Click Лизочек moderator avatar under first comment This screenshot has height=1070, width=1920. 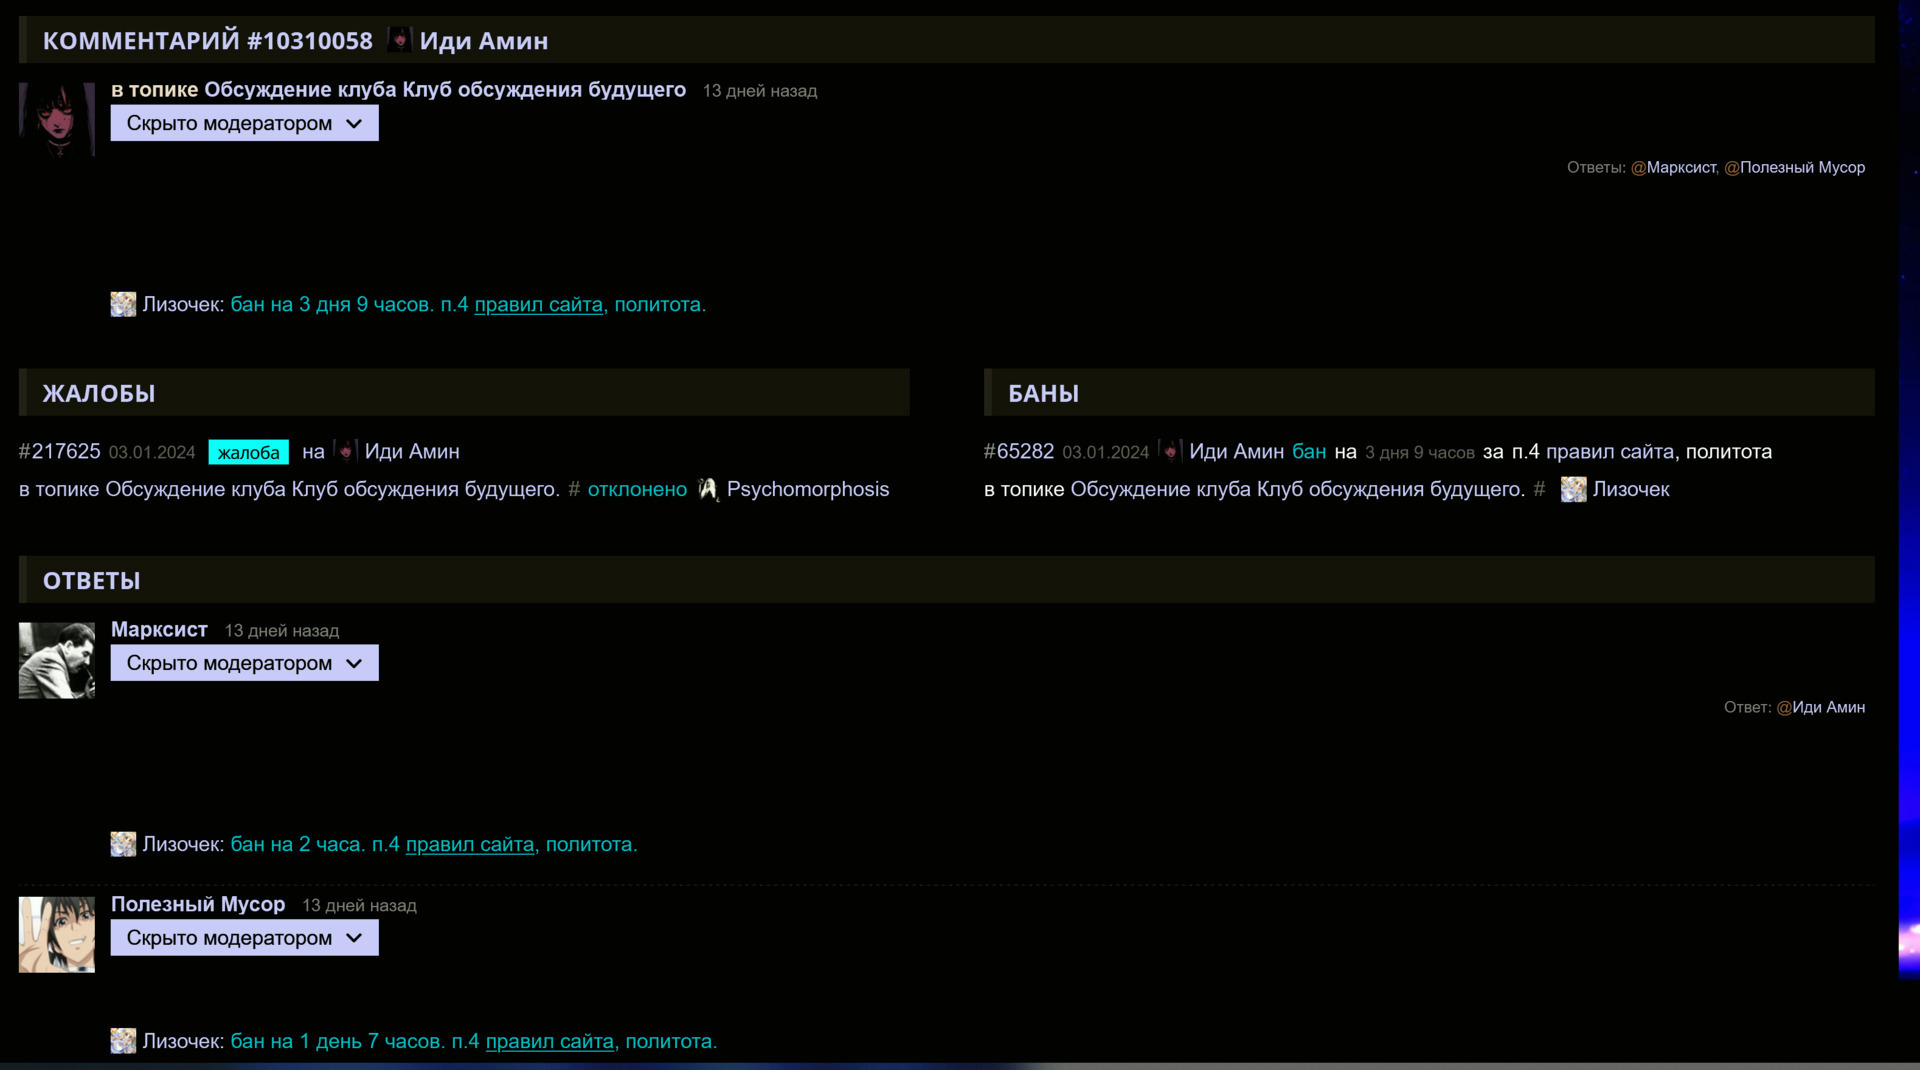(x=123, y=305)
